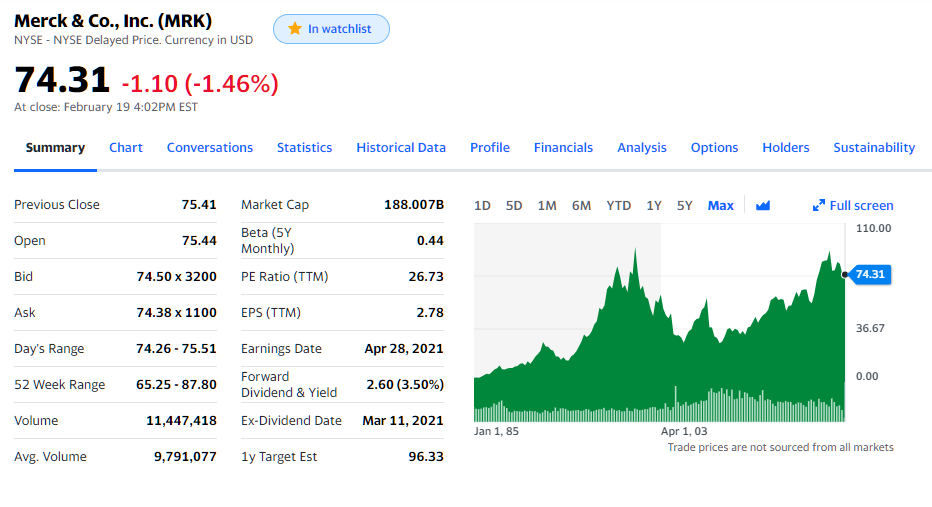The height and width of the screenshot is (507, 932).
Task: Click 'At close: February 19 4:02PM EST' text
Action: coord(106,107)
